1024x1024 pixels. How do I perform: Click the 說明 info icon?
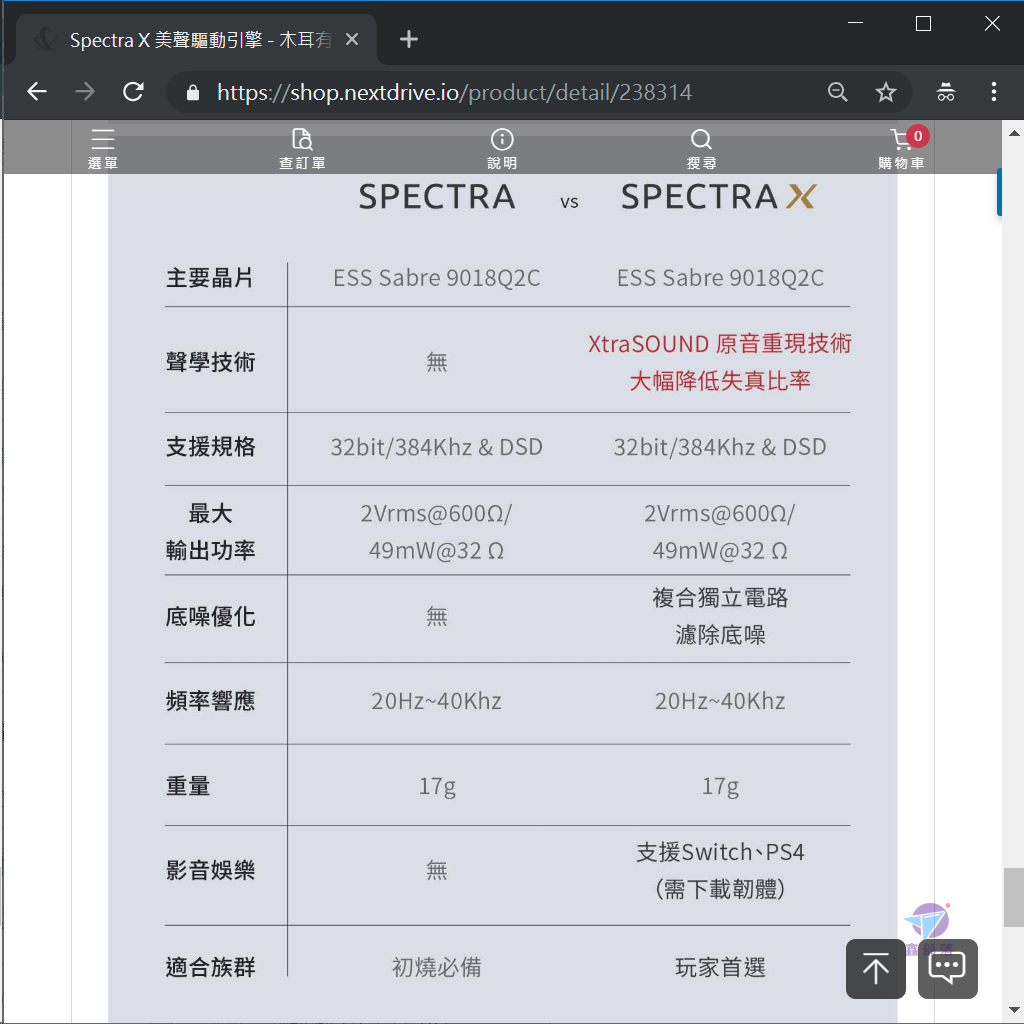[x=502, y=148]
